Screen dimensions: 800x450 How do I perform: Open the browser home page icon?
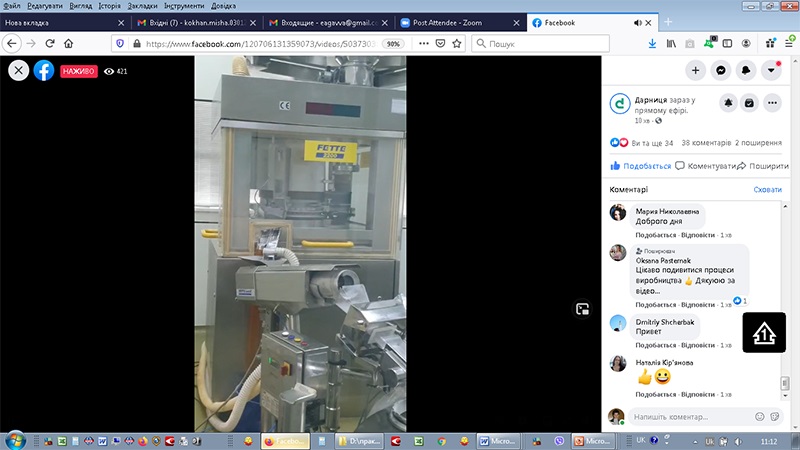[68, 43]
